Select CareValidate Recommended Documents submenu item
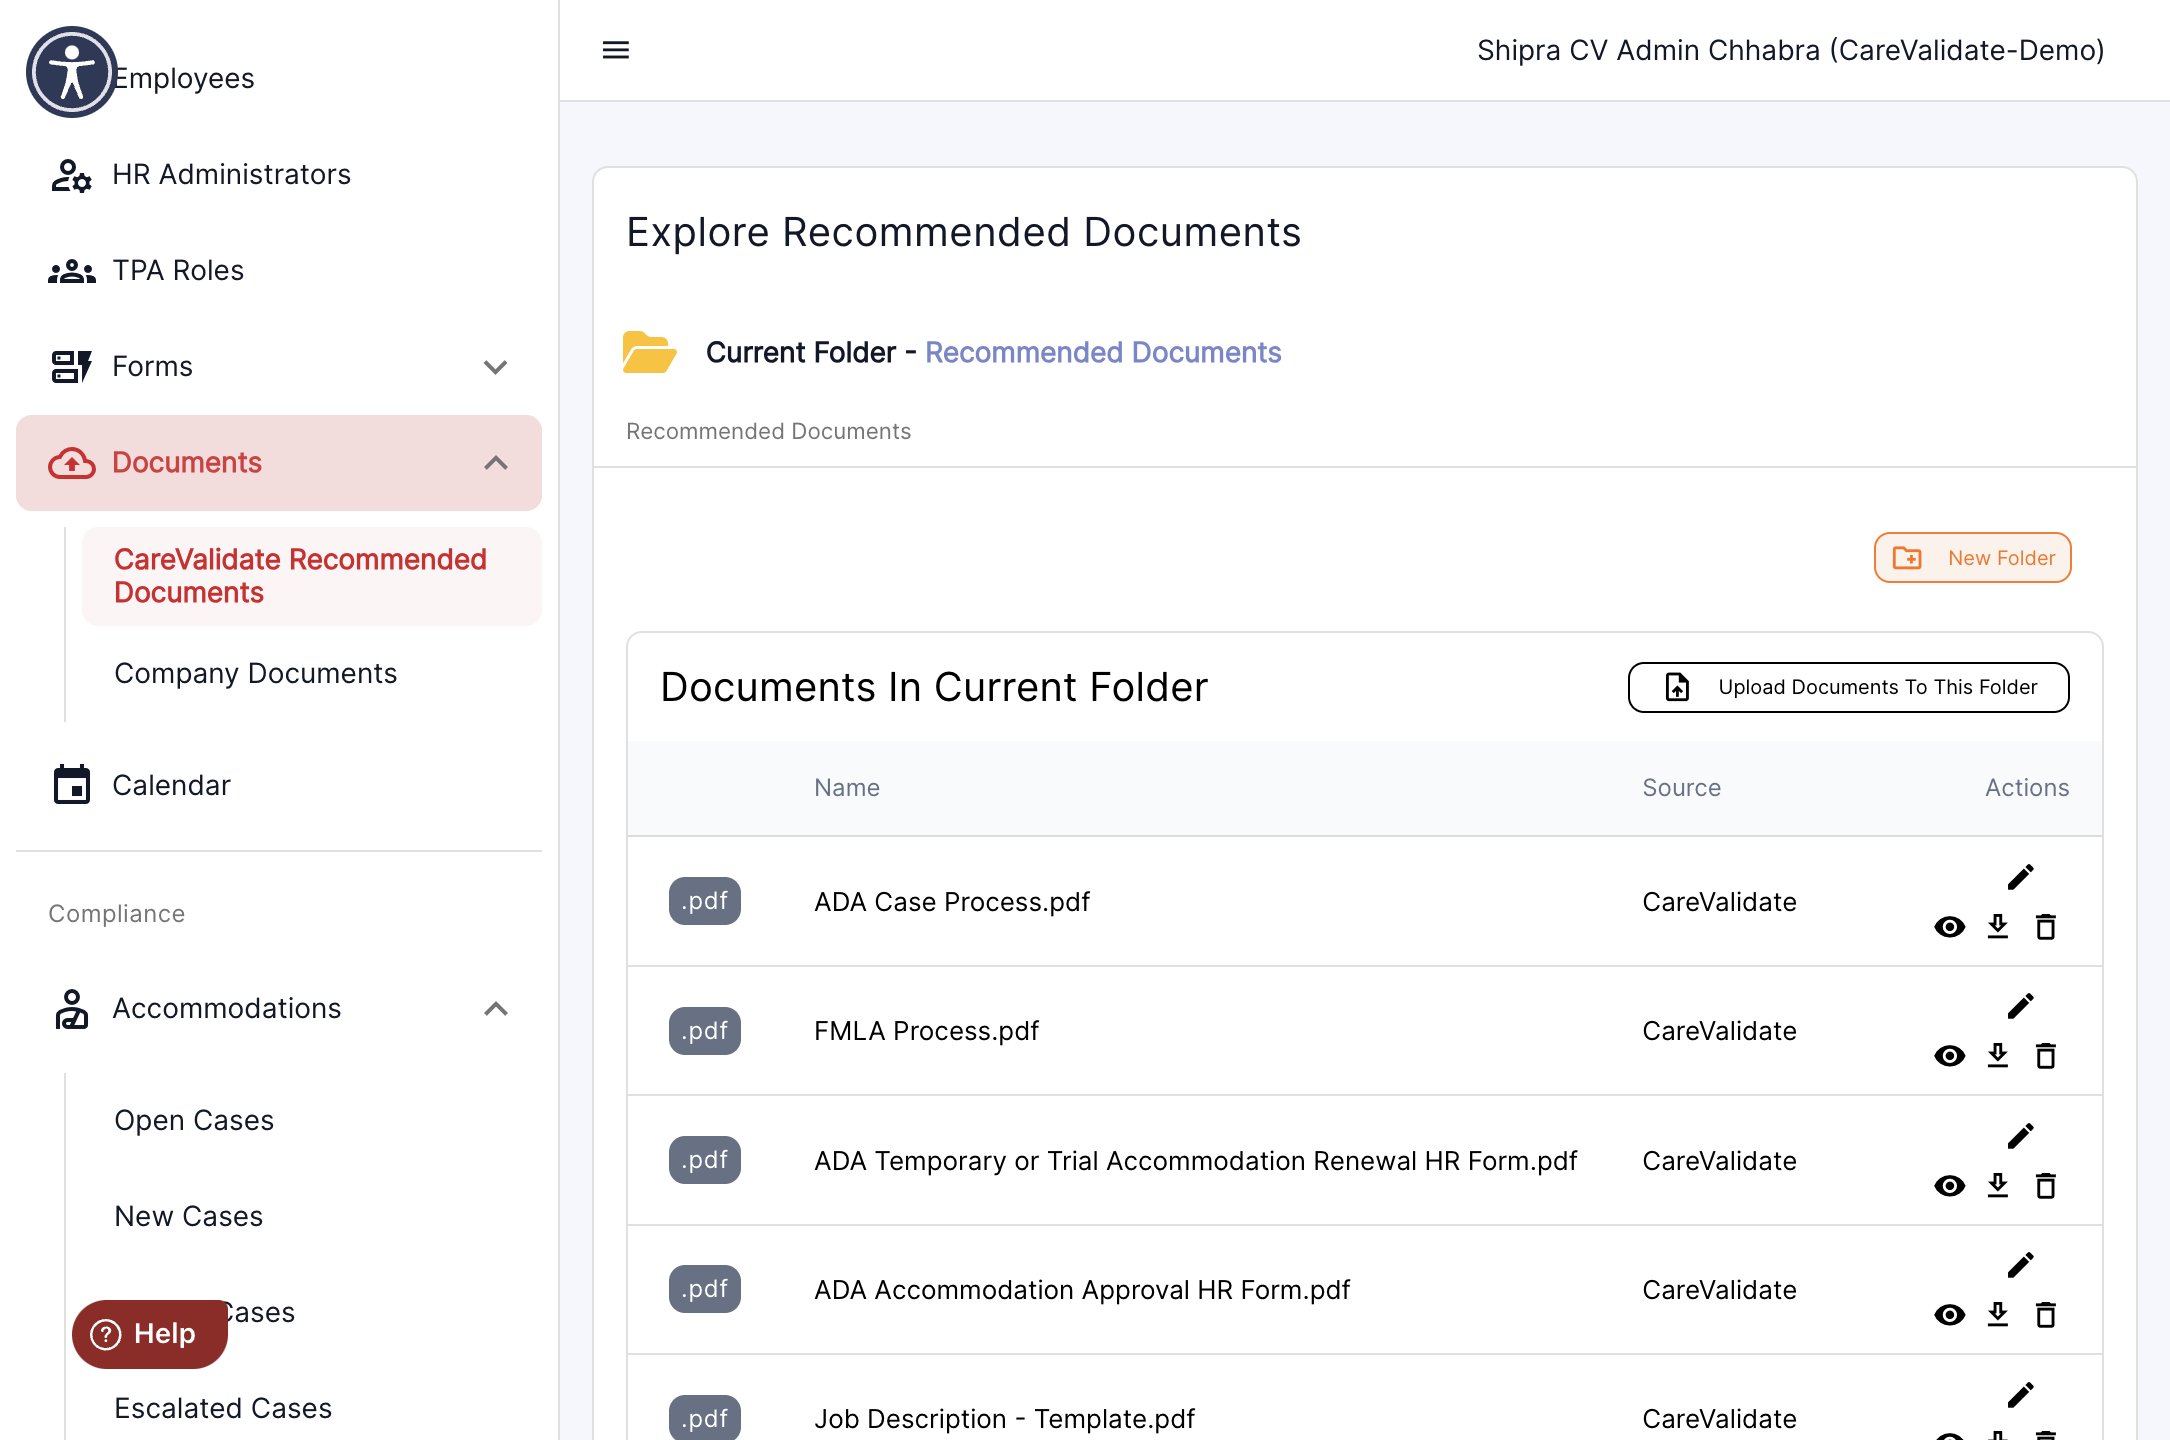 point(312,576)
